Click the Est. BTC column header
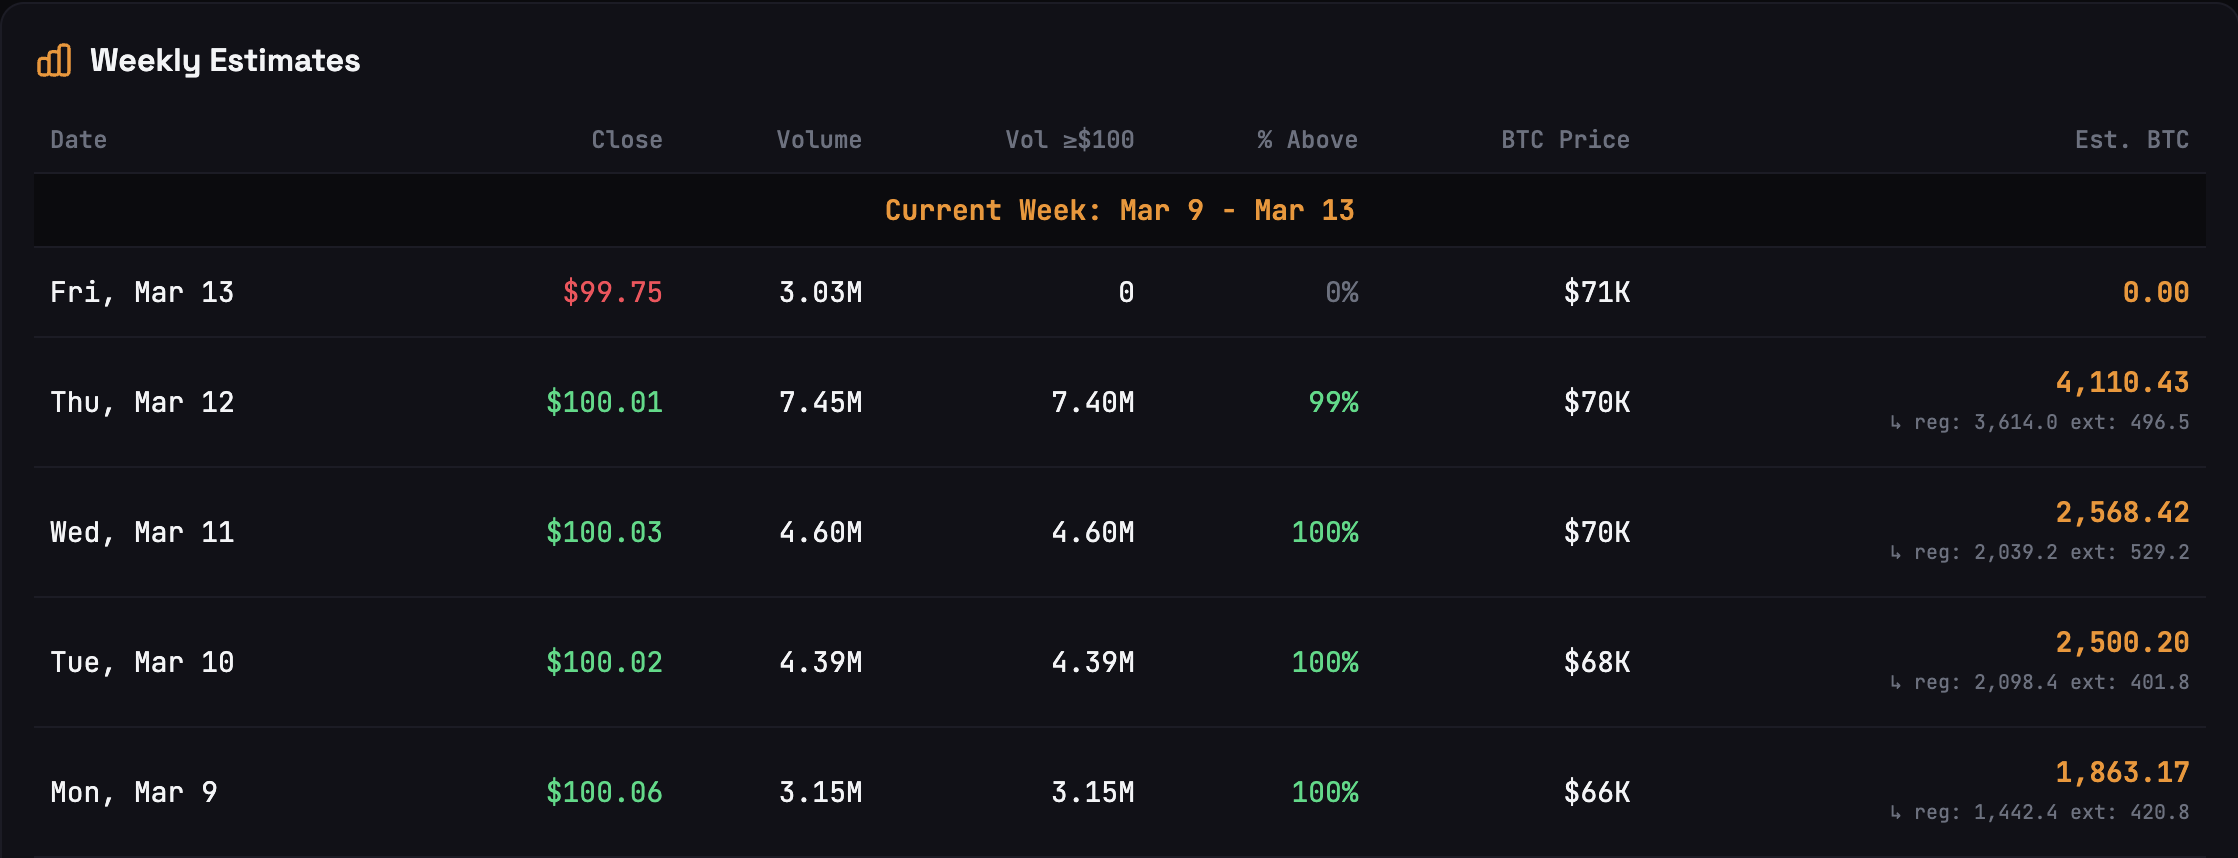 [x=2131, y=140]
